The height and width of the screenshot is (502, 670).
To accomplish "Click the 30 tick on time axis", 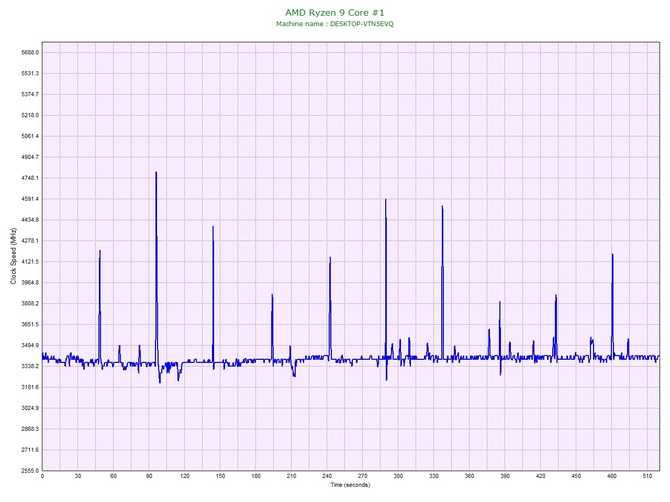I will click(x=78, y=476).
